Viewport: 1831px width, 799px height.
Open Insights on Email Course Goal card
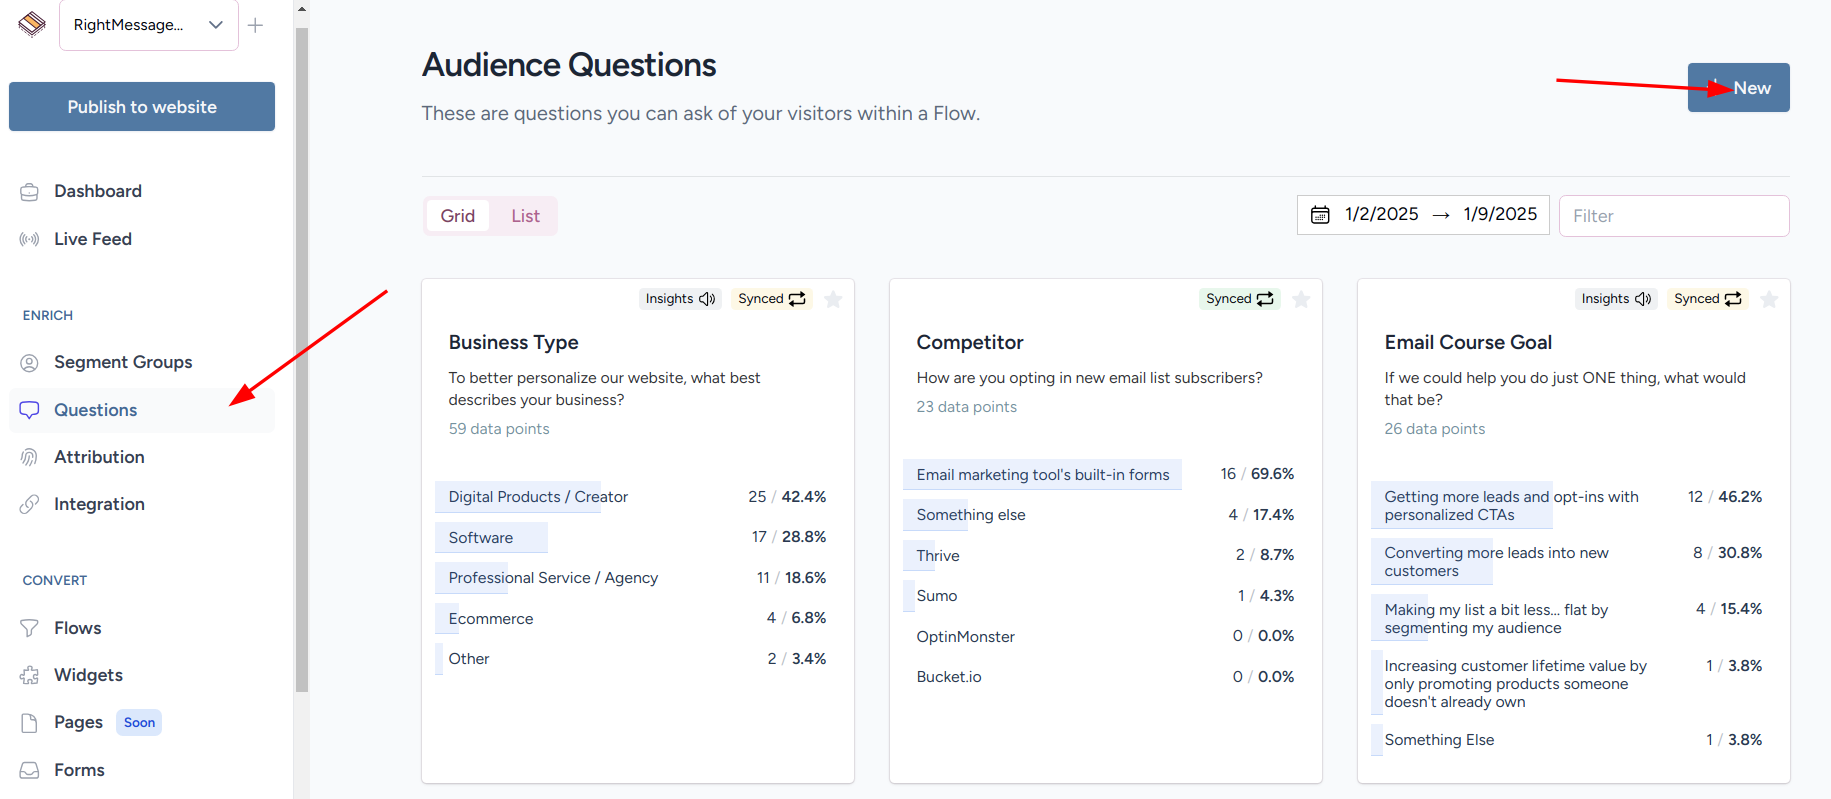(x=1615, y=299)
